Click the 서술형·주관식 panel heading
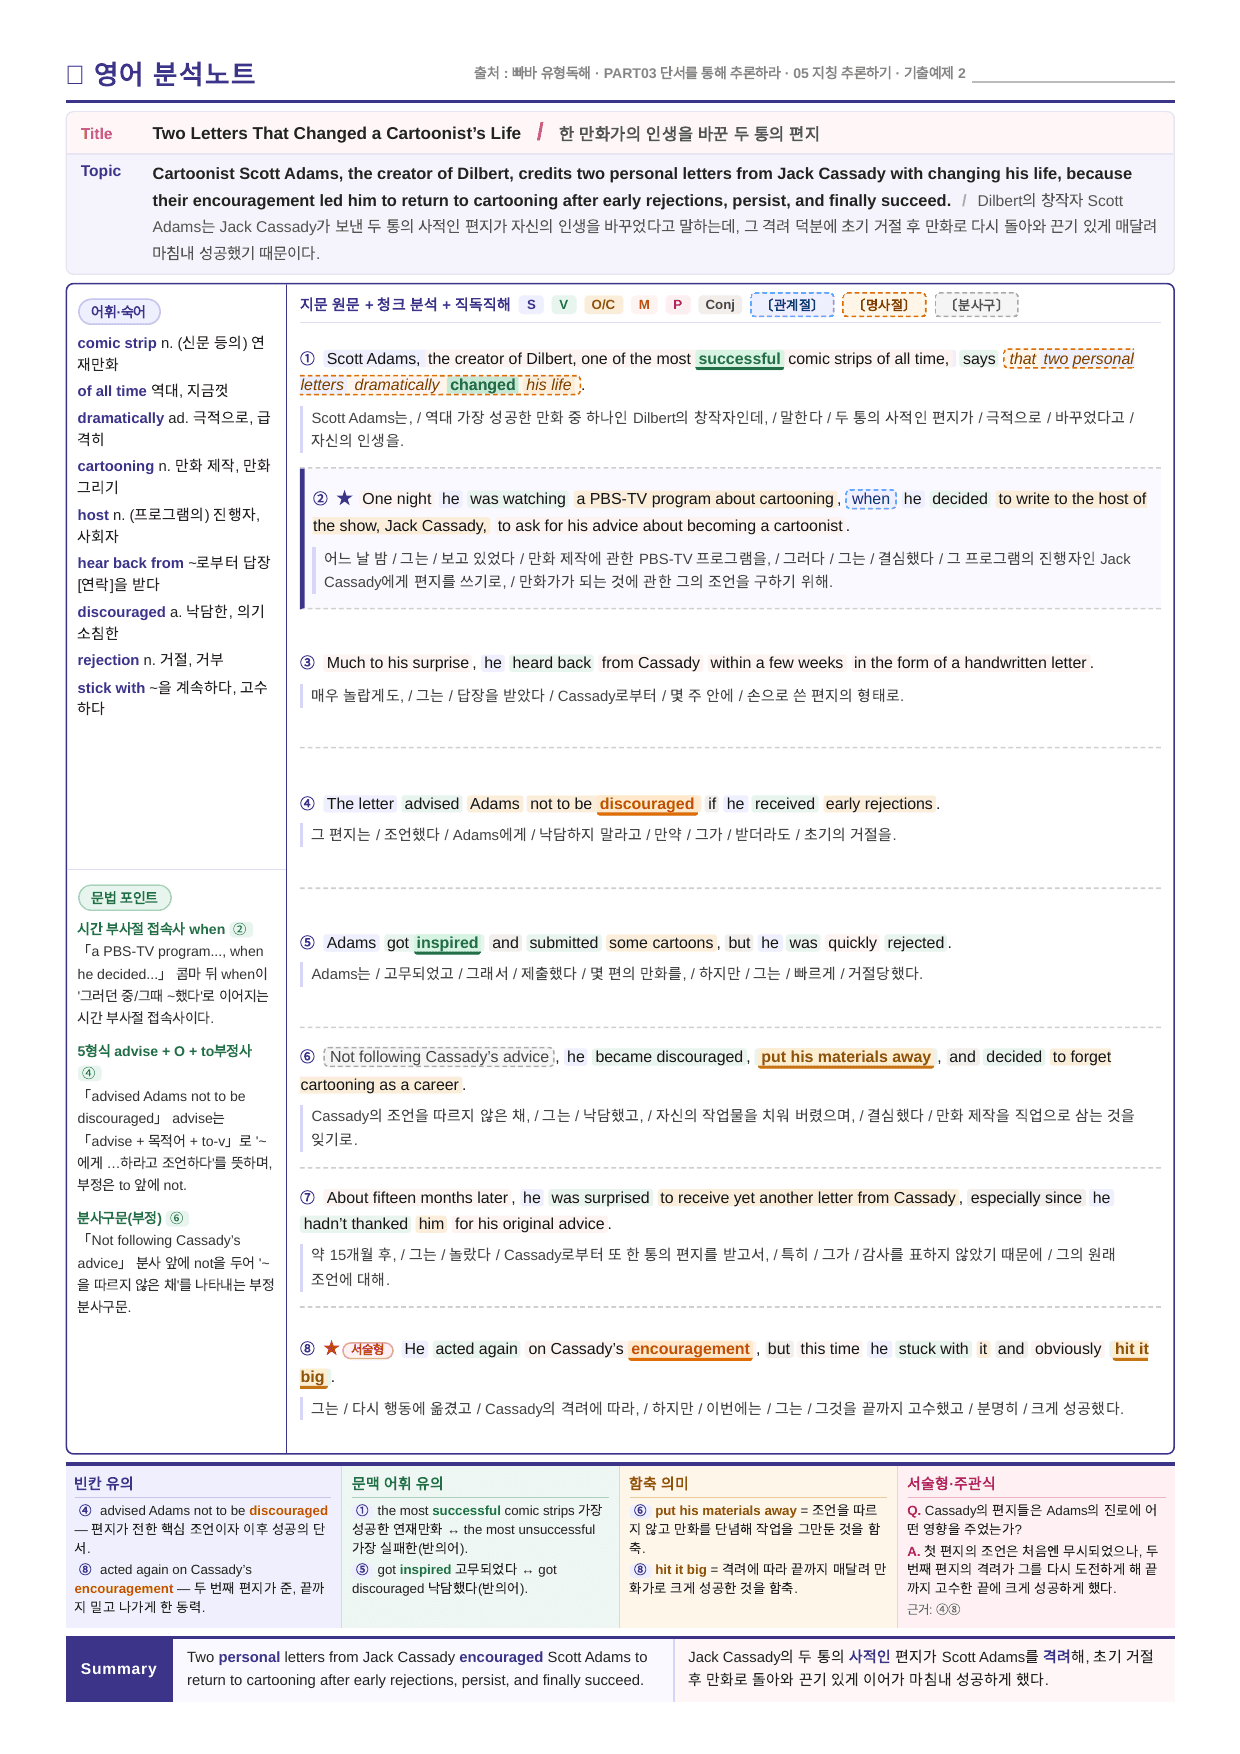This screenshot has height=1754, width=1240. coord(951,1484)
